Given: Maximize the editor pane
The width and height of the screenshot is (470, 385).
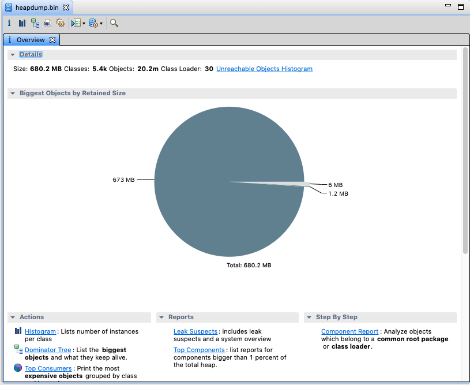Looking at the screenshot, I should point(461,7).
